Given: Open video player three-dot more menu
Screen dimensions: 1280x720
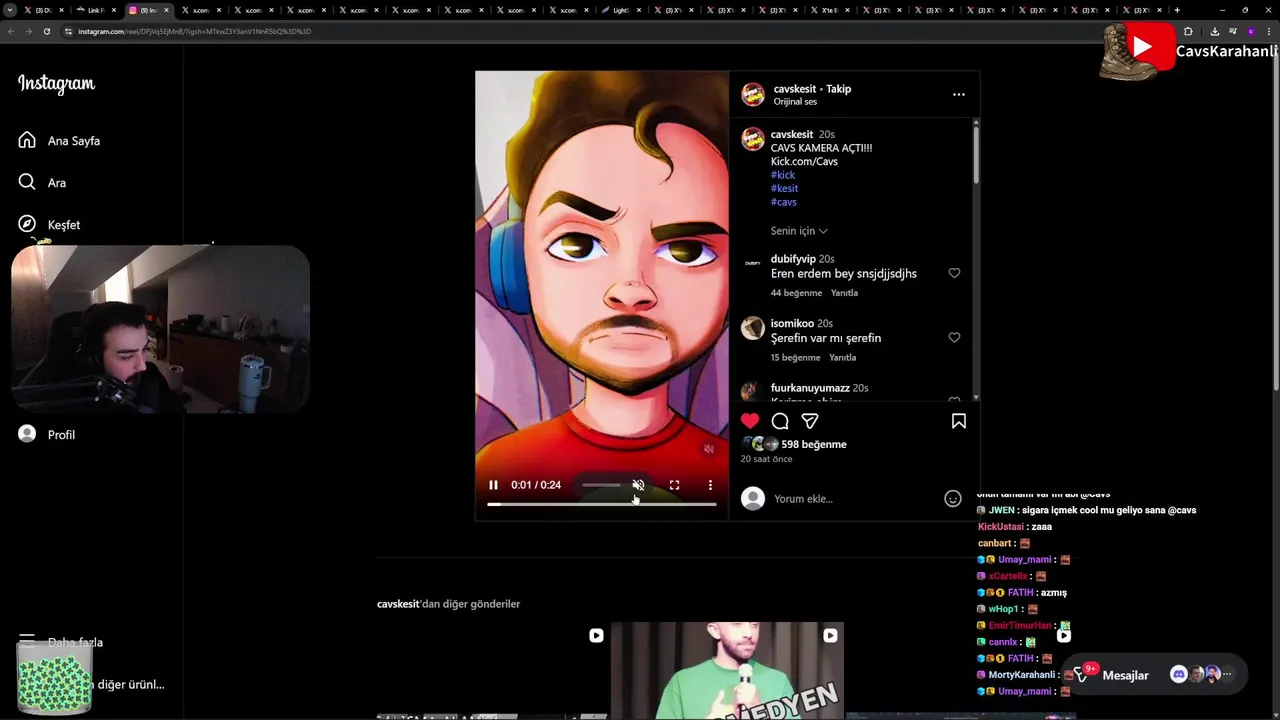Looking at the screenshot, I should tap(710, 485).
